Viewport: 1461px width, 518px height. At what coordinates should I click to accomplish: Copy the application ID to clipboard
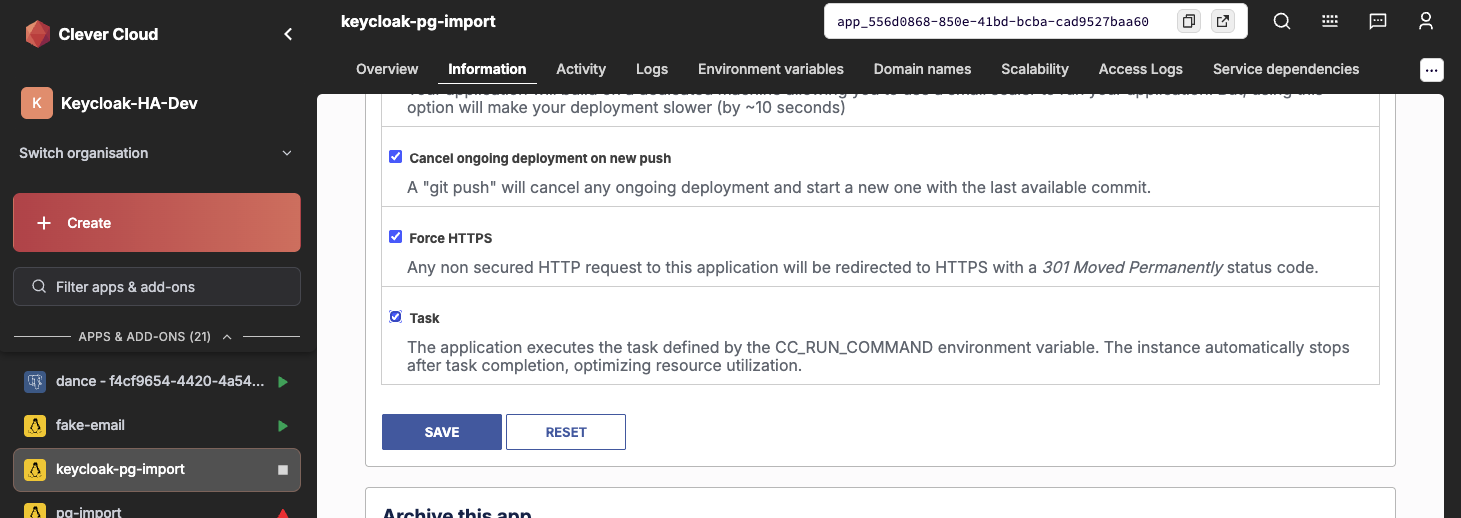pos(1189,21)
